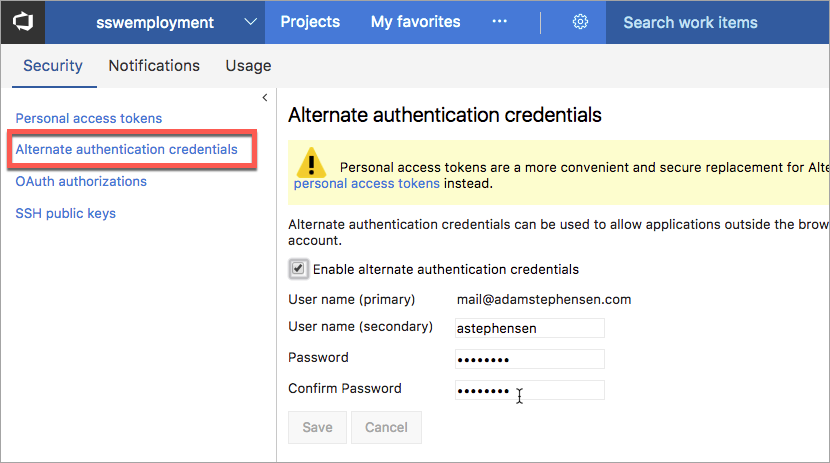Open OAuth authorizations page
830x463 pixels.
pos(81,181)
